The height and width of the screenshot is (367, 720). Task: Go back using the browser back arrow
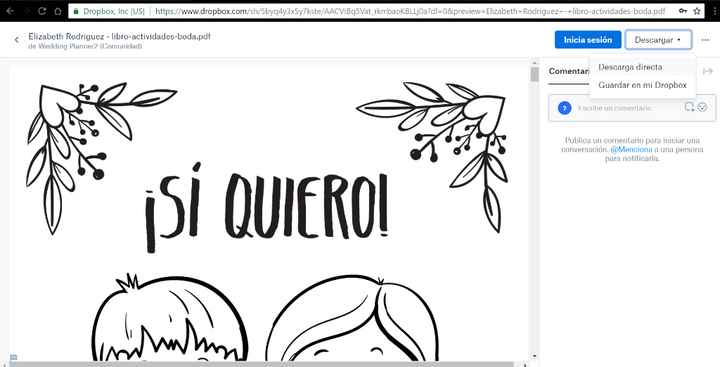[10, 11]
